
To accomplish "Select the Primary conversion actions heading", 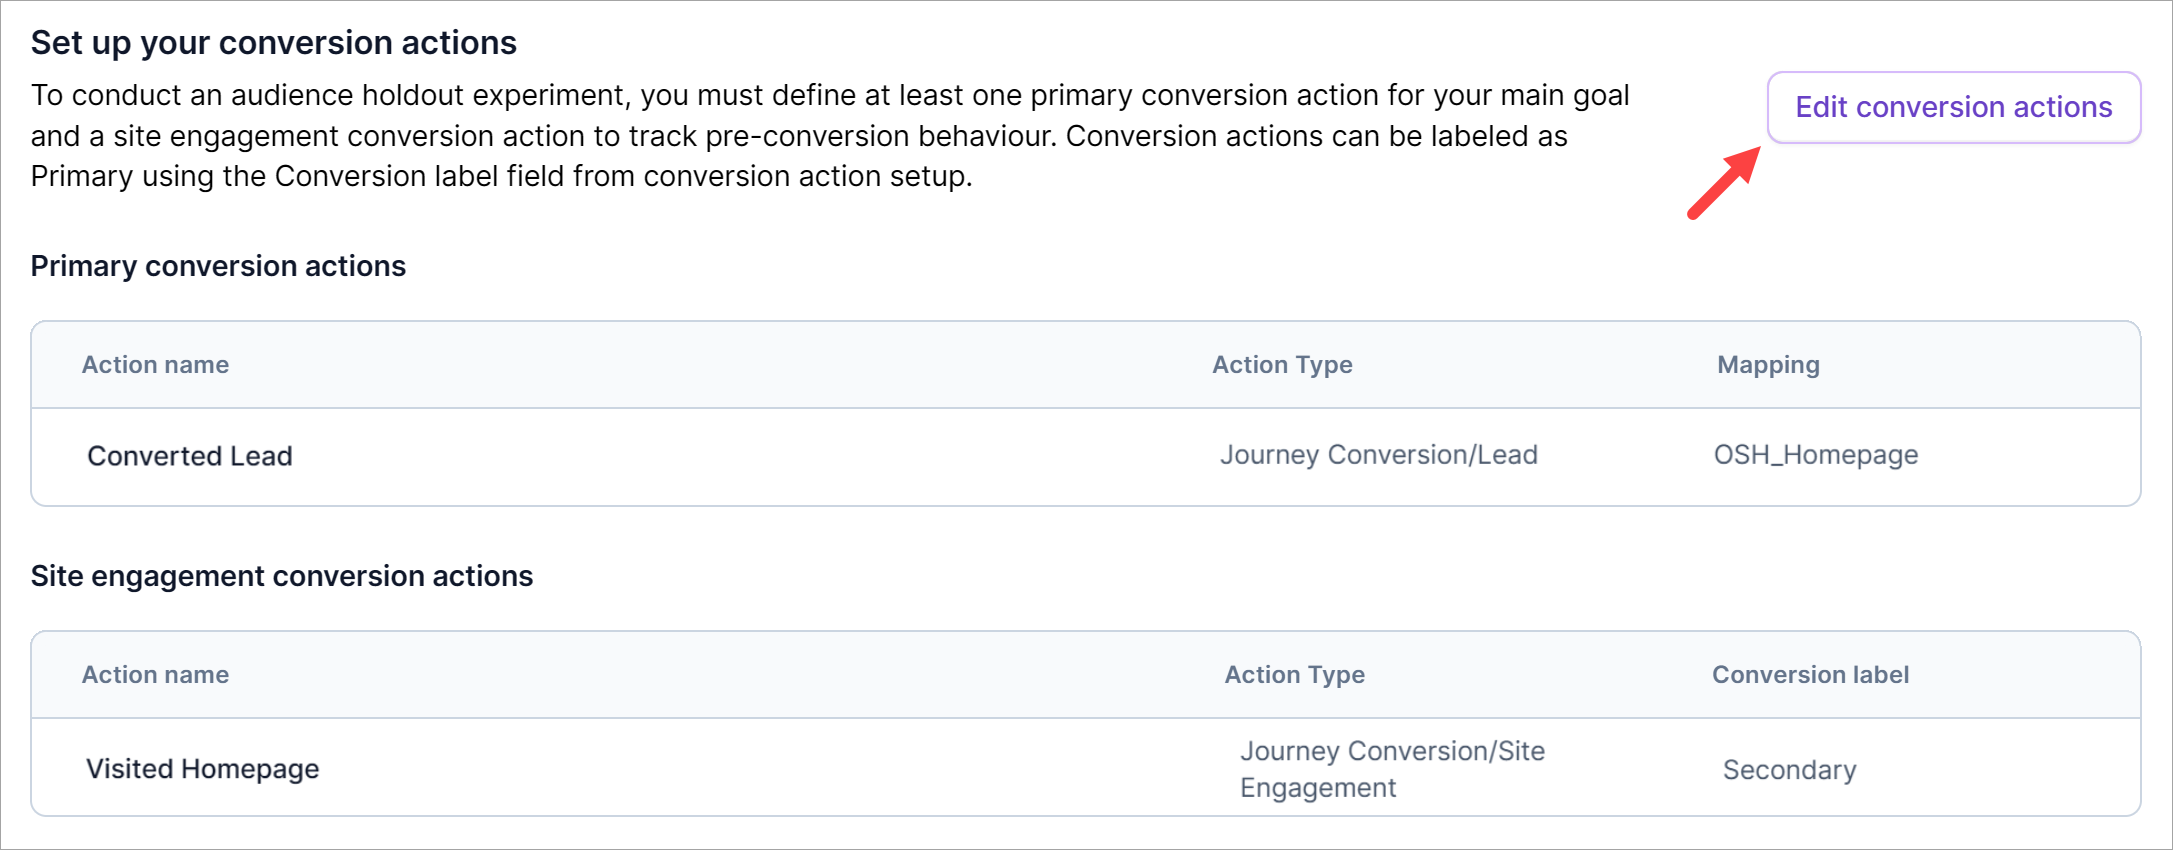I will pos(218,266).
